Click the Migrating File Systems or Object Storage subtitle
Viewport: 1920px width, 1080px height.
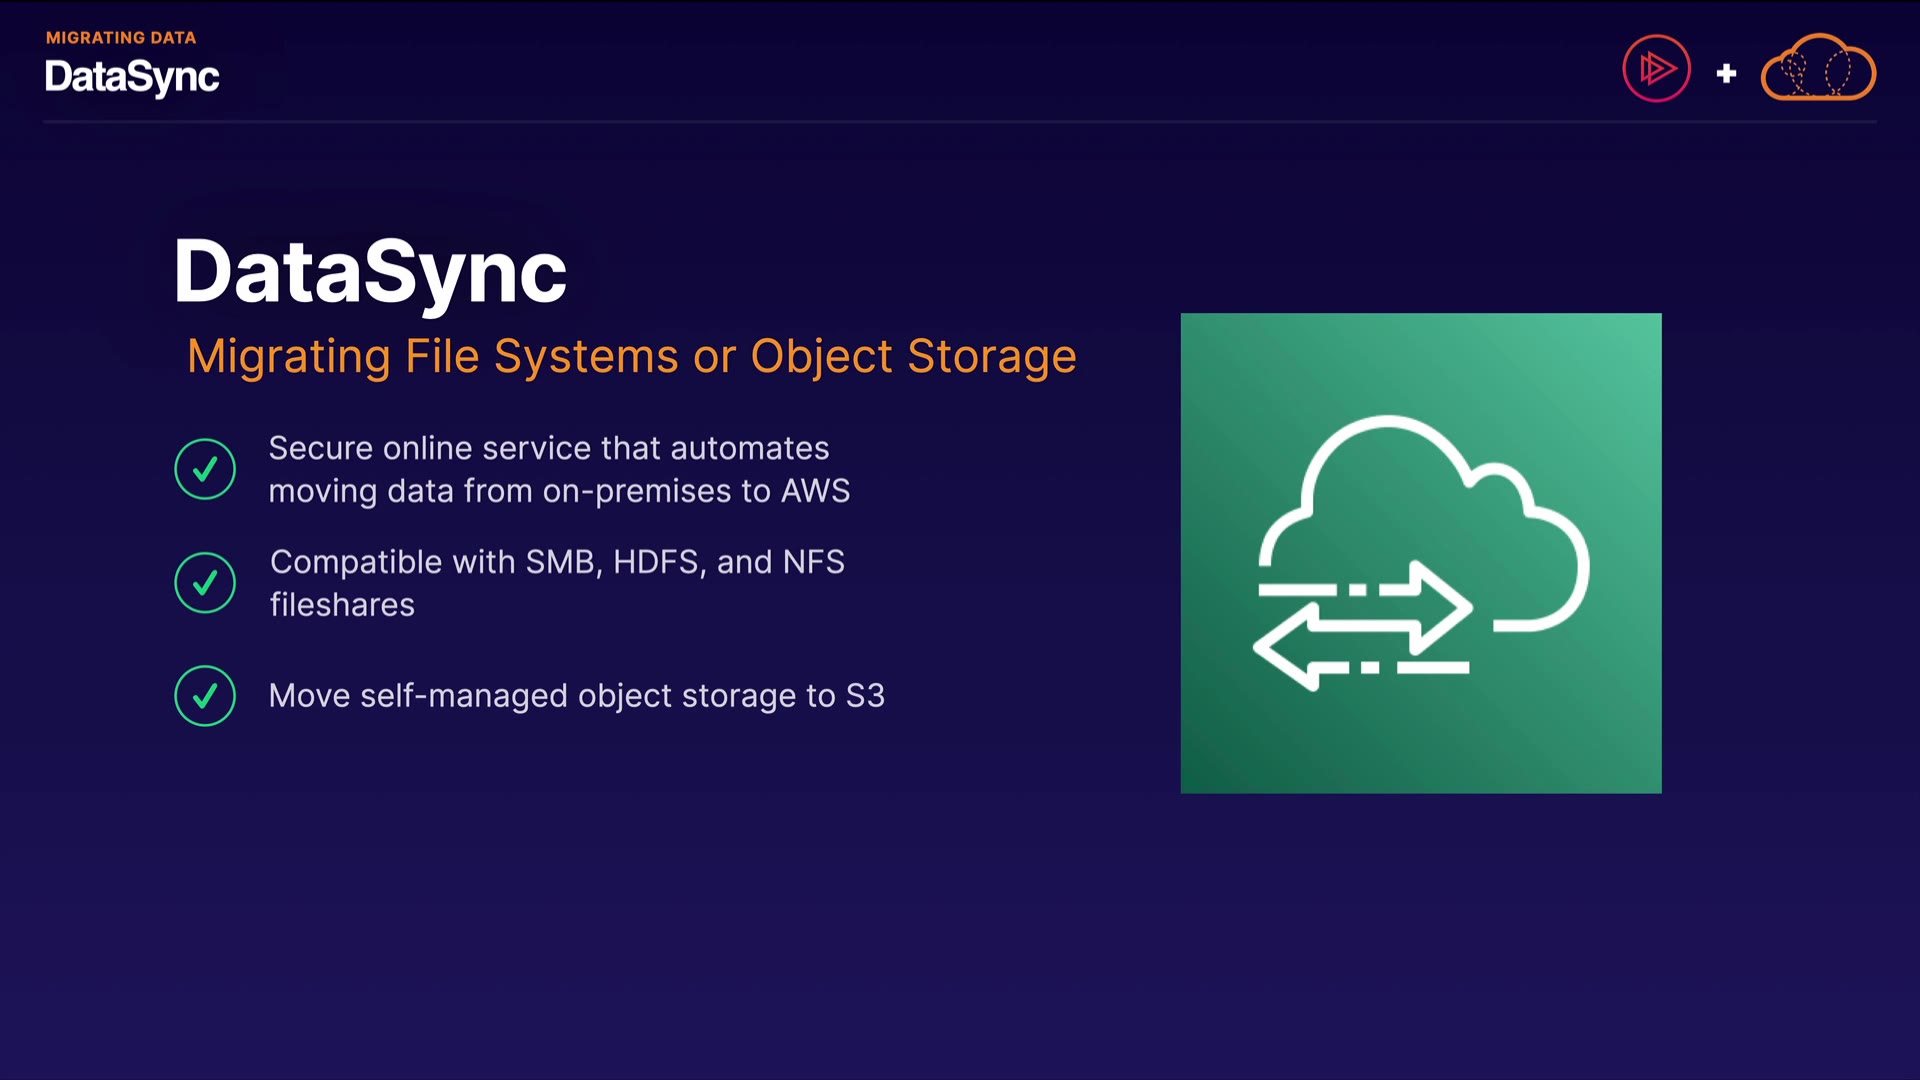[x=631, y=357]
